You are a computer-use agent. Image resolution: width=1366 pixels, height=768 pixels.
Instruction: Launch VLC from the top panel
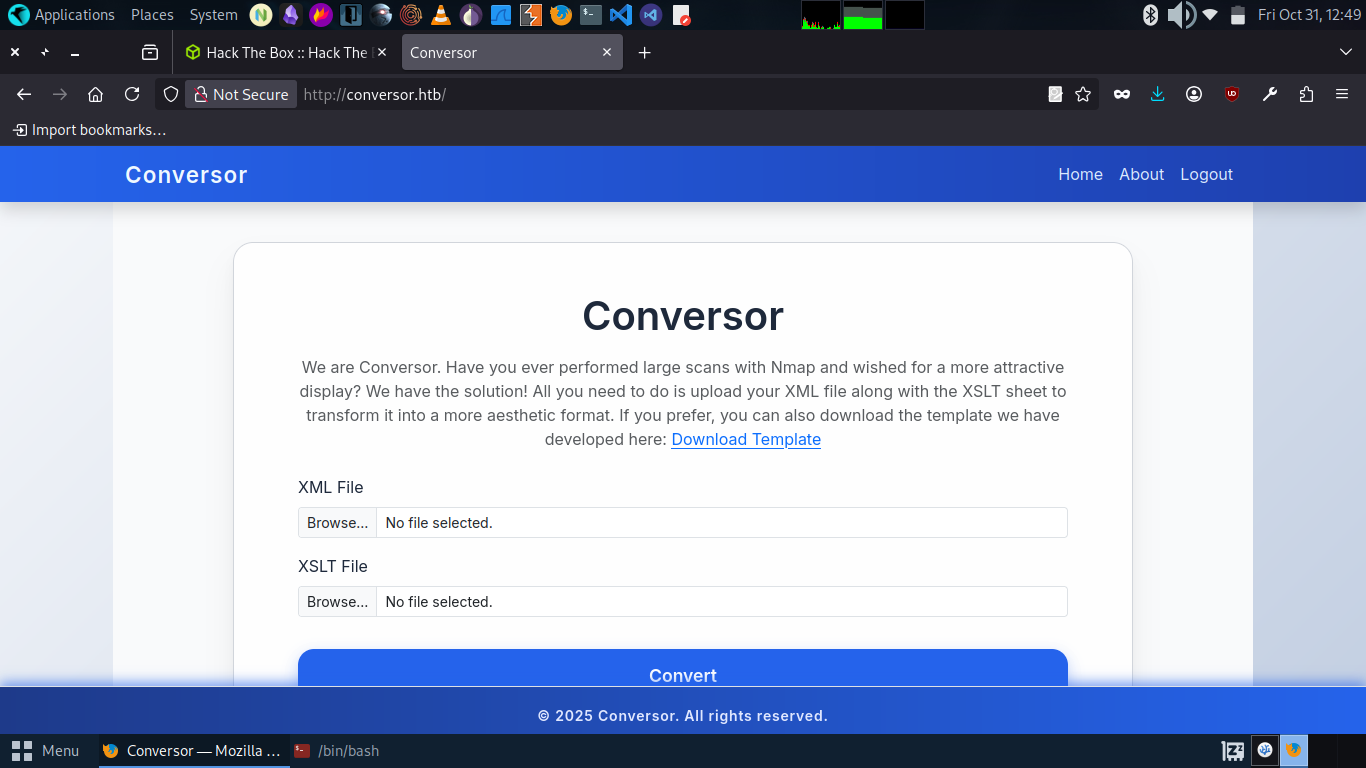click(441, 15)
